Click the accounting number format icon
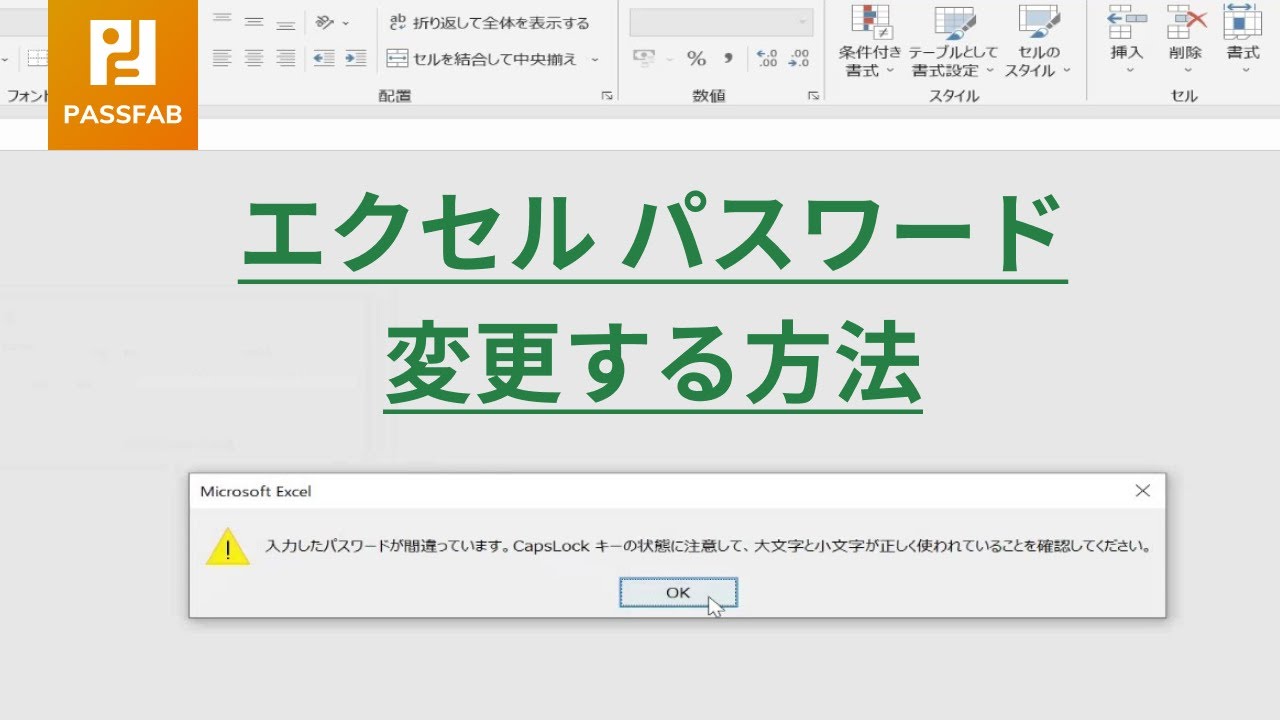1280x720 pixels. pyautogui.click(x=644, y=59)
